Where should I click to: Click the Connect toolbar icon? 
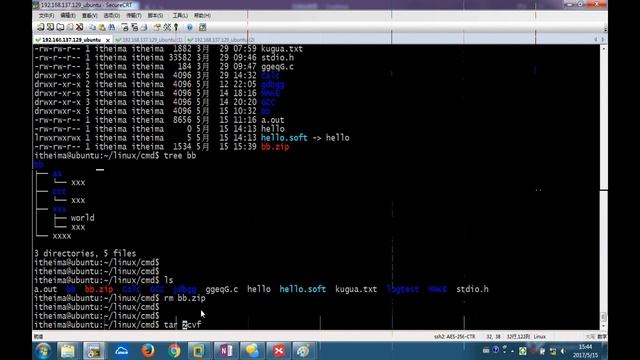pyautogui.click(x=41, y=27)
